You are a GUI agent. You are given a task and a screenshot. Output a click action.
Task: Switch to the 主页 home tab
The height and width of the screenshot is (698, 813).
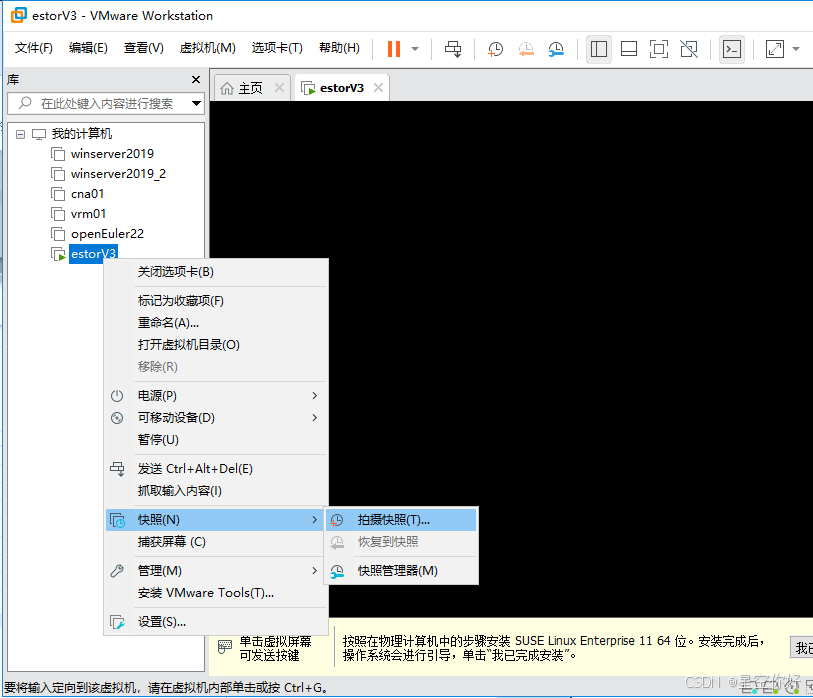250,88
